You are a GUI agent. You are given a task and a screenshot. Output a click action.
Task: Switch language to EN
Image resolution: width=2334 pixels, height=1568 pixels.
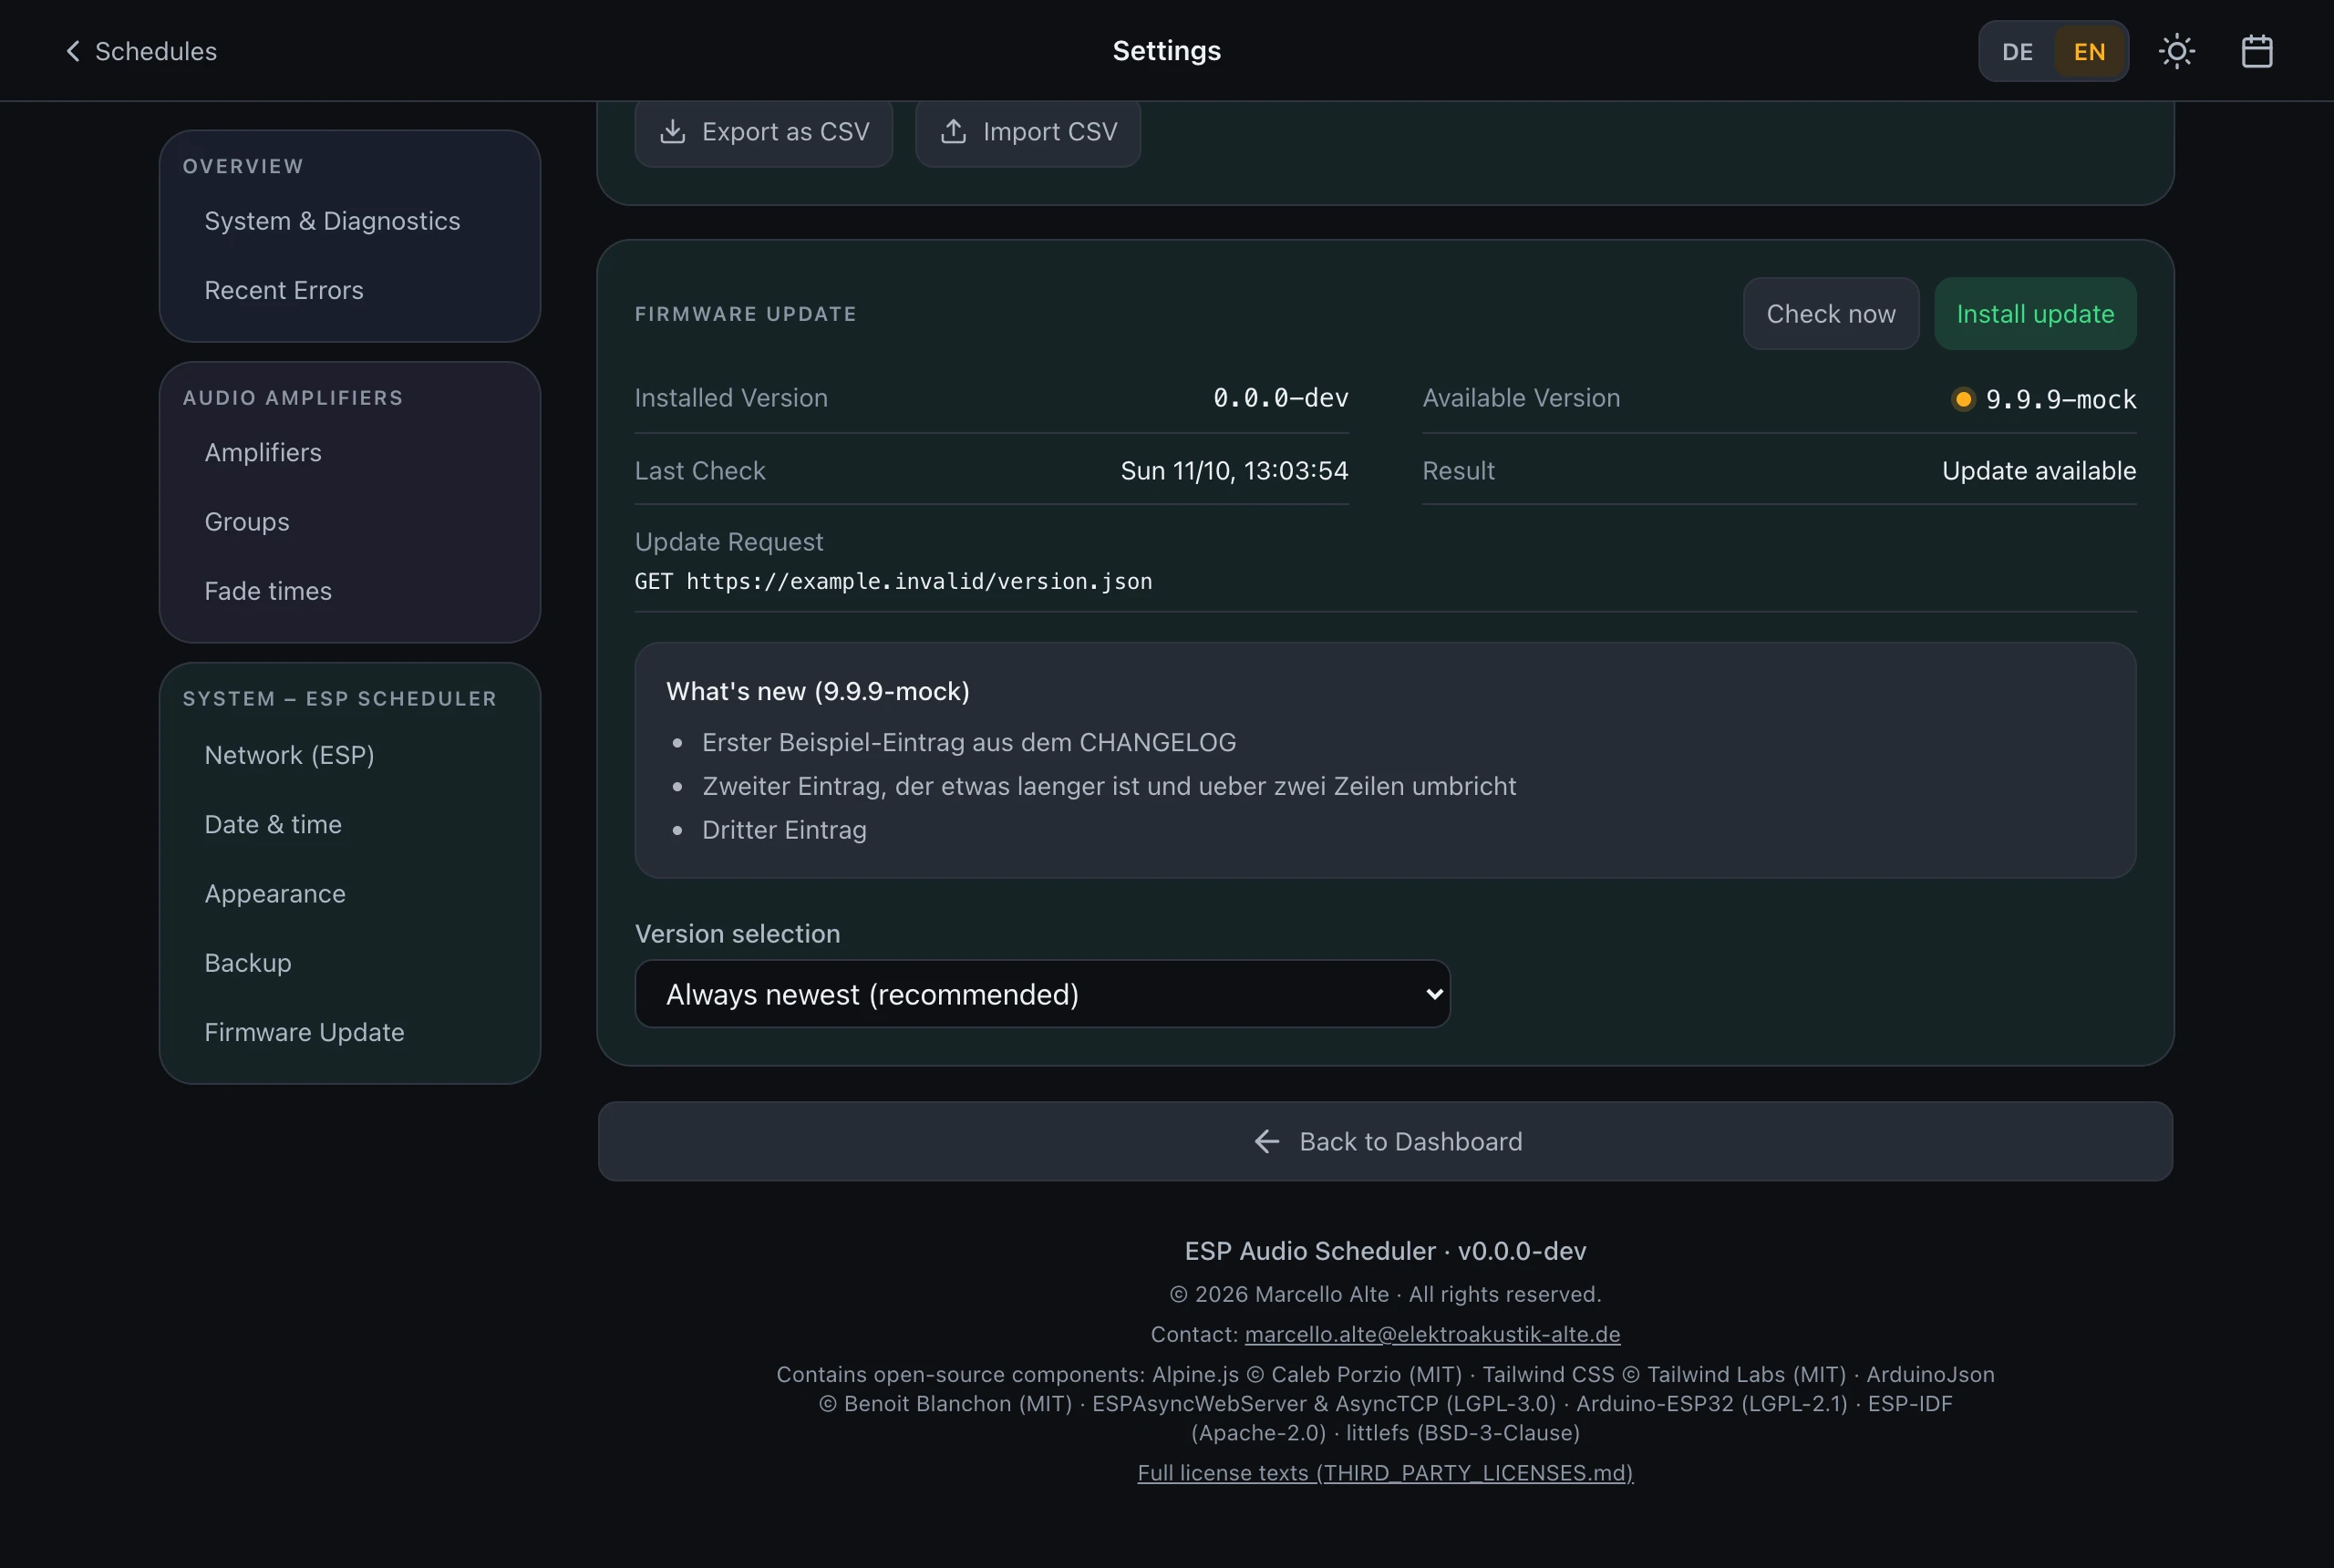click(x=2089, y=52)
